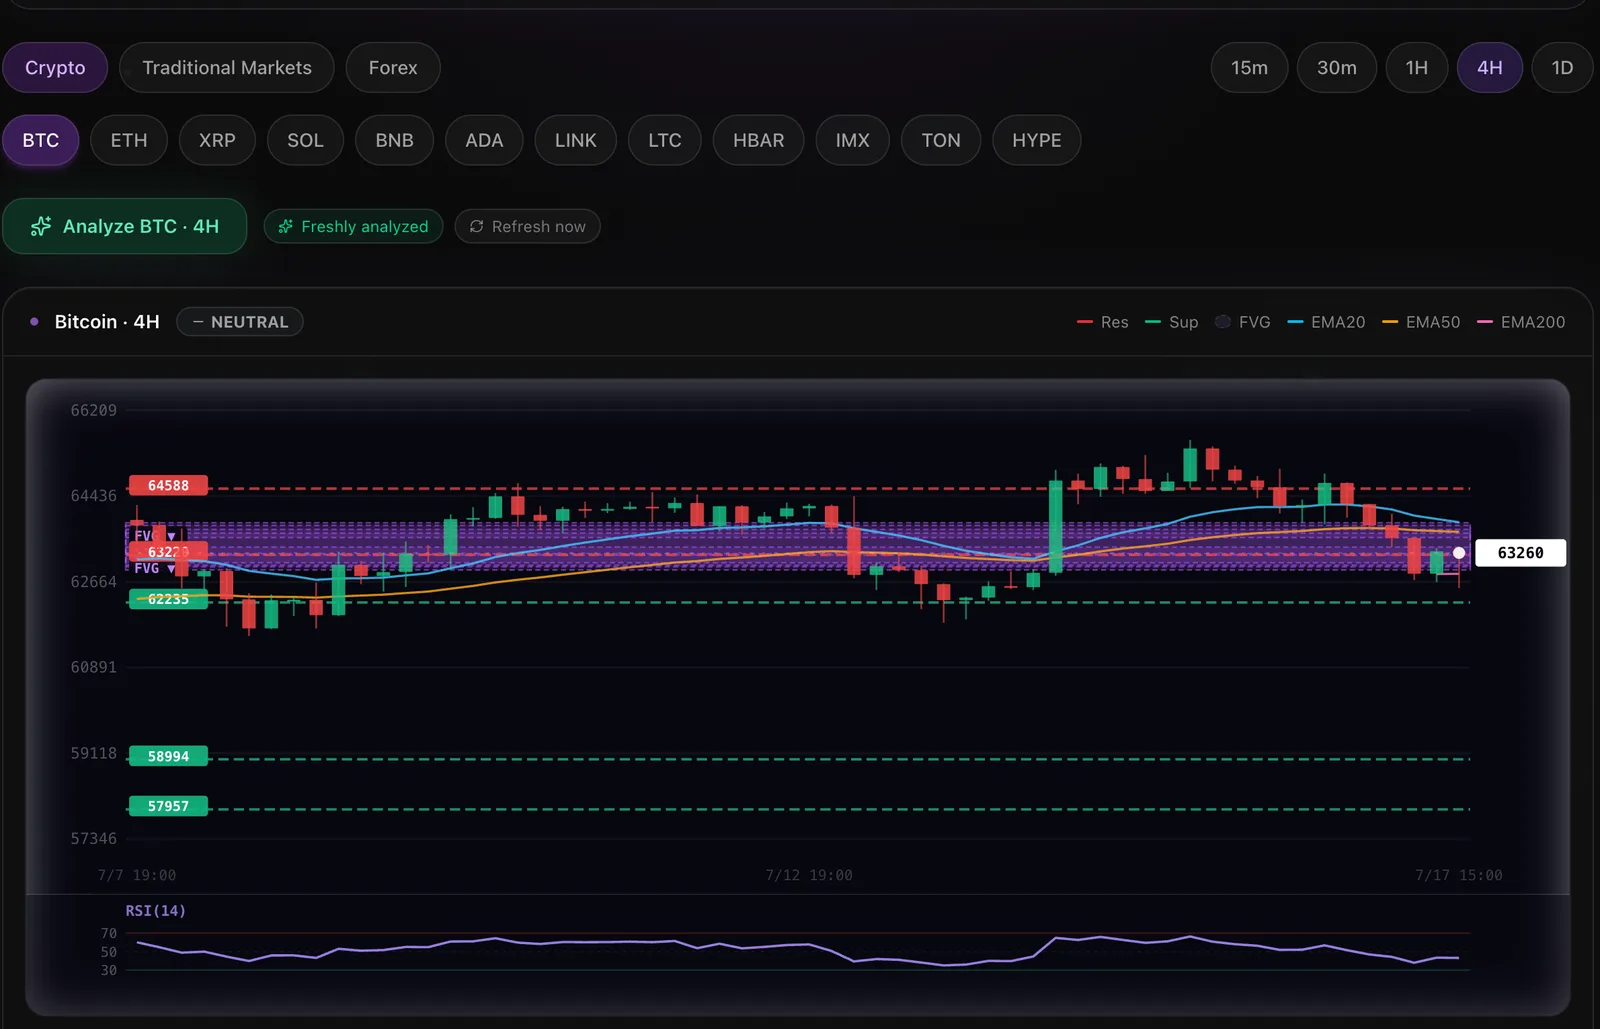1600x1029 pixels.
Task: Click the FVG legend entry
Action: (x=1243, y=322)
